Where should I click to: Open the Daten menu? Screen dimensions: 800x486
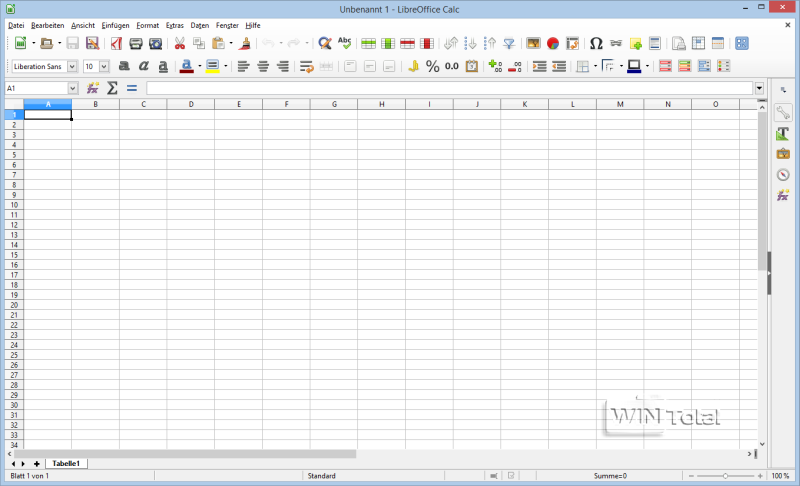(x=199, y=25)
